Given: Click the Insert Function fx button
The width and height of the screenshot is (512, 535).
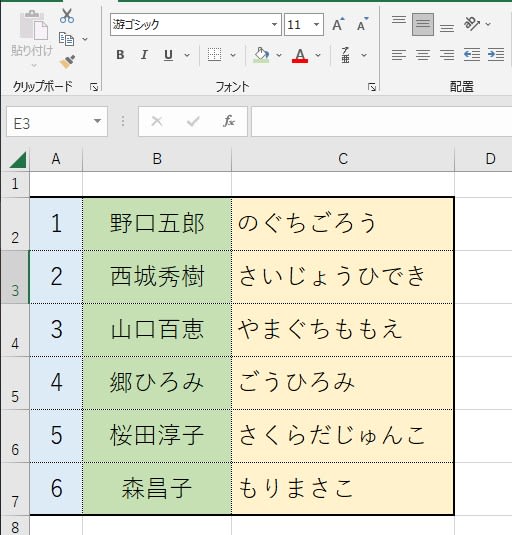Looking at the screenshot, I should pos(229,121).
